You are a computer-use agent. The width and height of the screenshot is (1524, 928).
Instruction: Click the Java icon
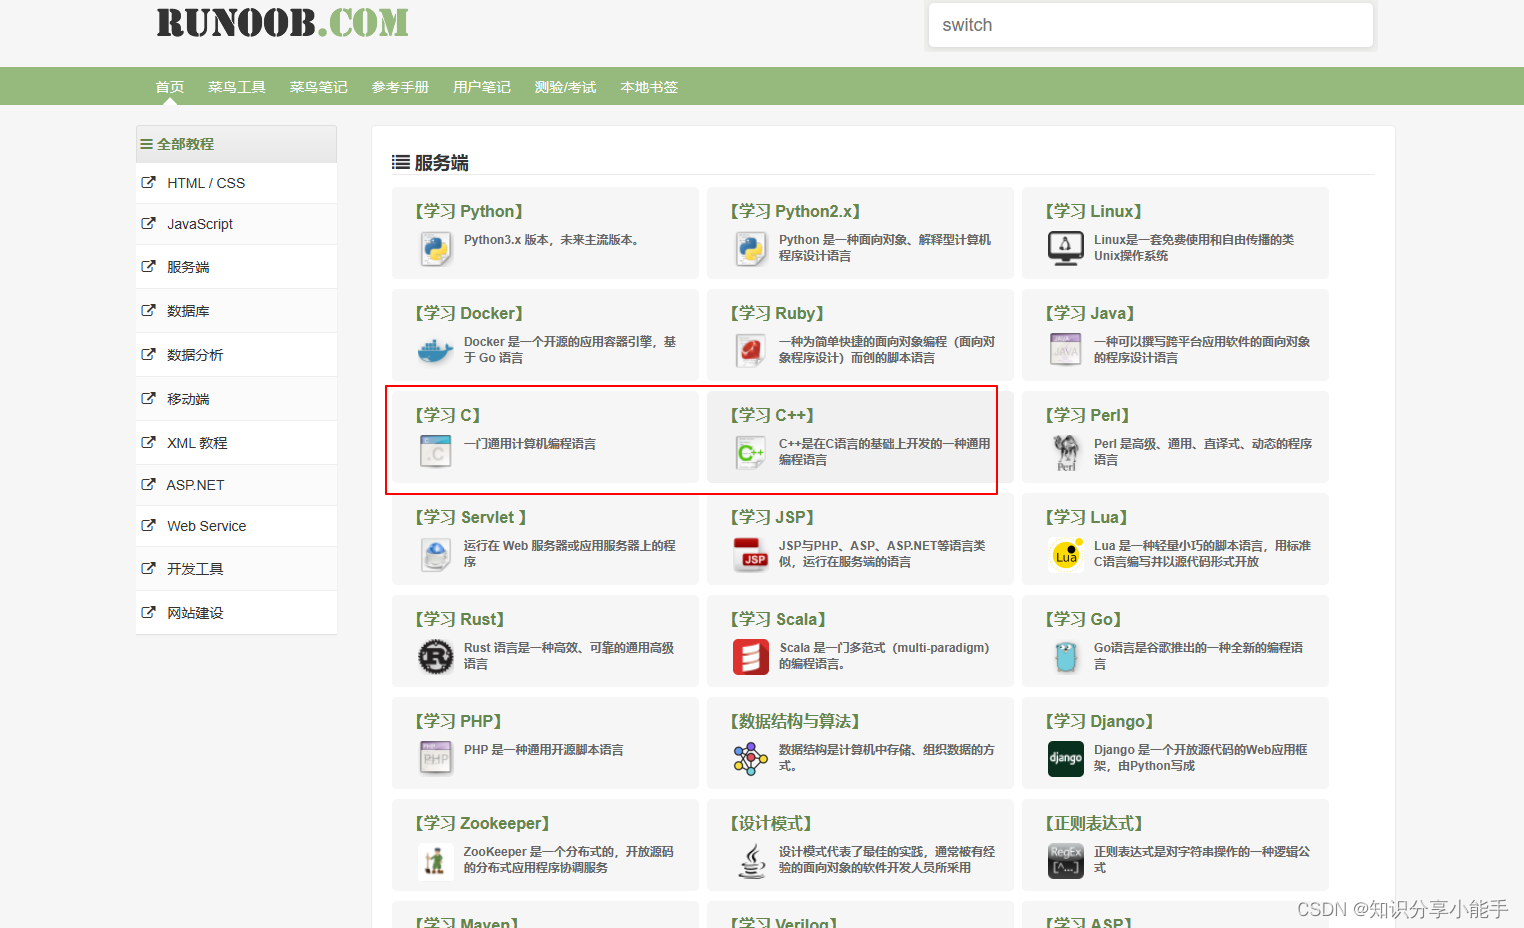click(x=1066, y=350)
